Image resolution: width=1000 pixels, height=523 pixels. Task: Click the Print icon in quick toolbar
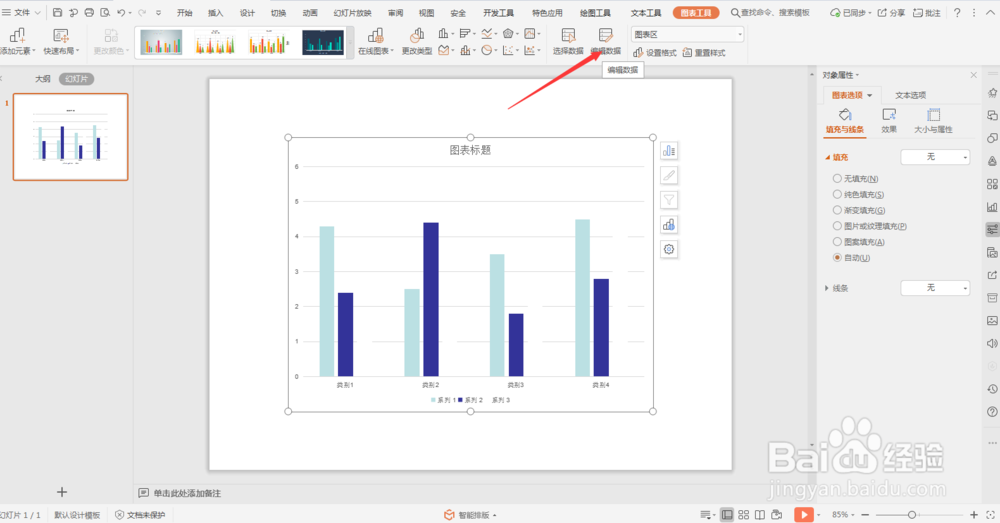pos(89,12)
